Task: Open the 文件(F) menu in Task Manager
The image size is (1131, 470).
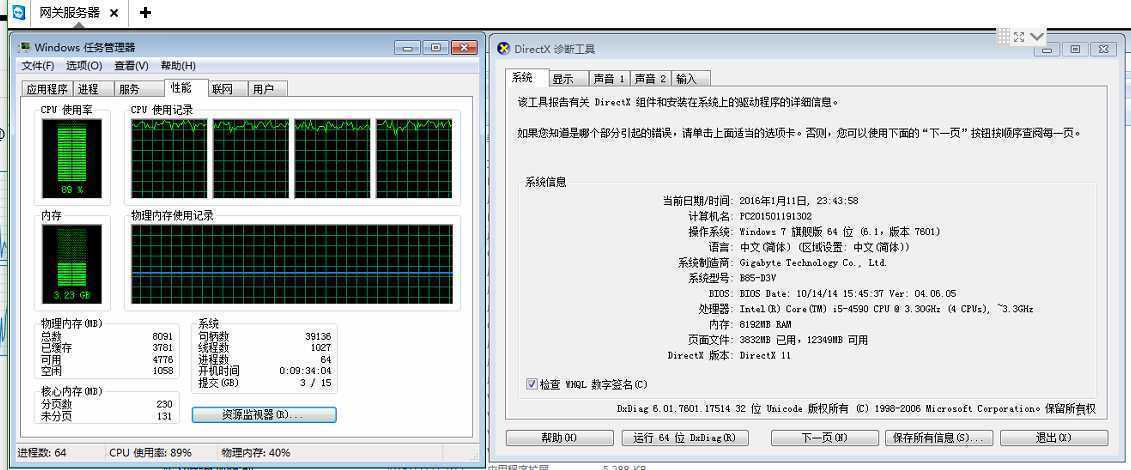Action: [x=38, y=66]
